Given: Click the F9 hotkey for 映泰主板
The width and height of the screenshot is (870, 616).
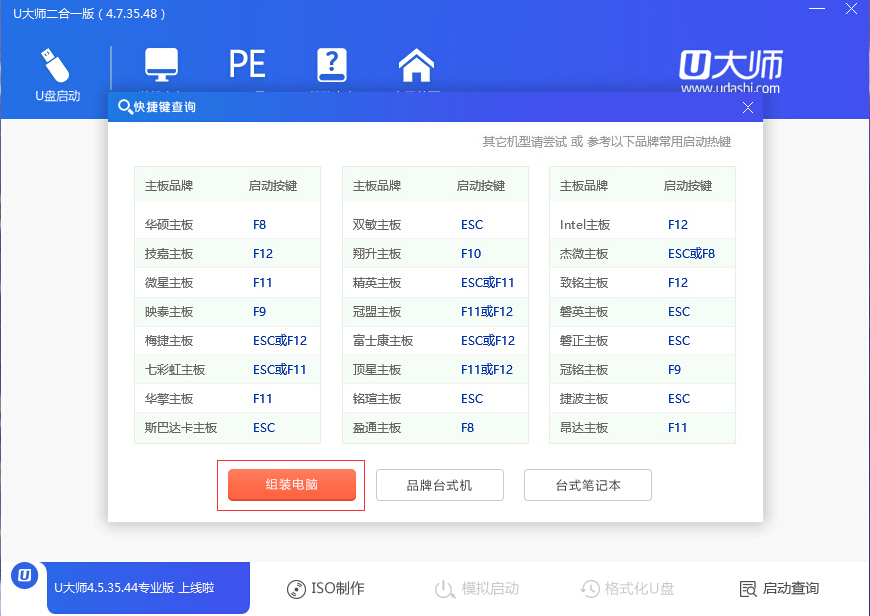Looking at the screenshot, I should pyautogui.click(x=259, y=311).
